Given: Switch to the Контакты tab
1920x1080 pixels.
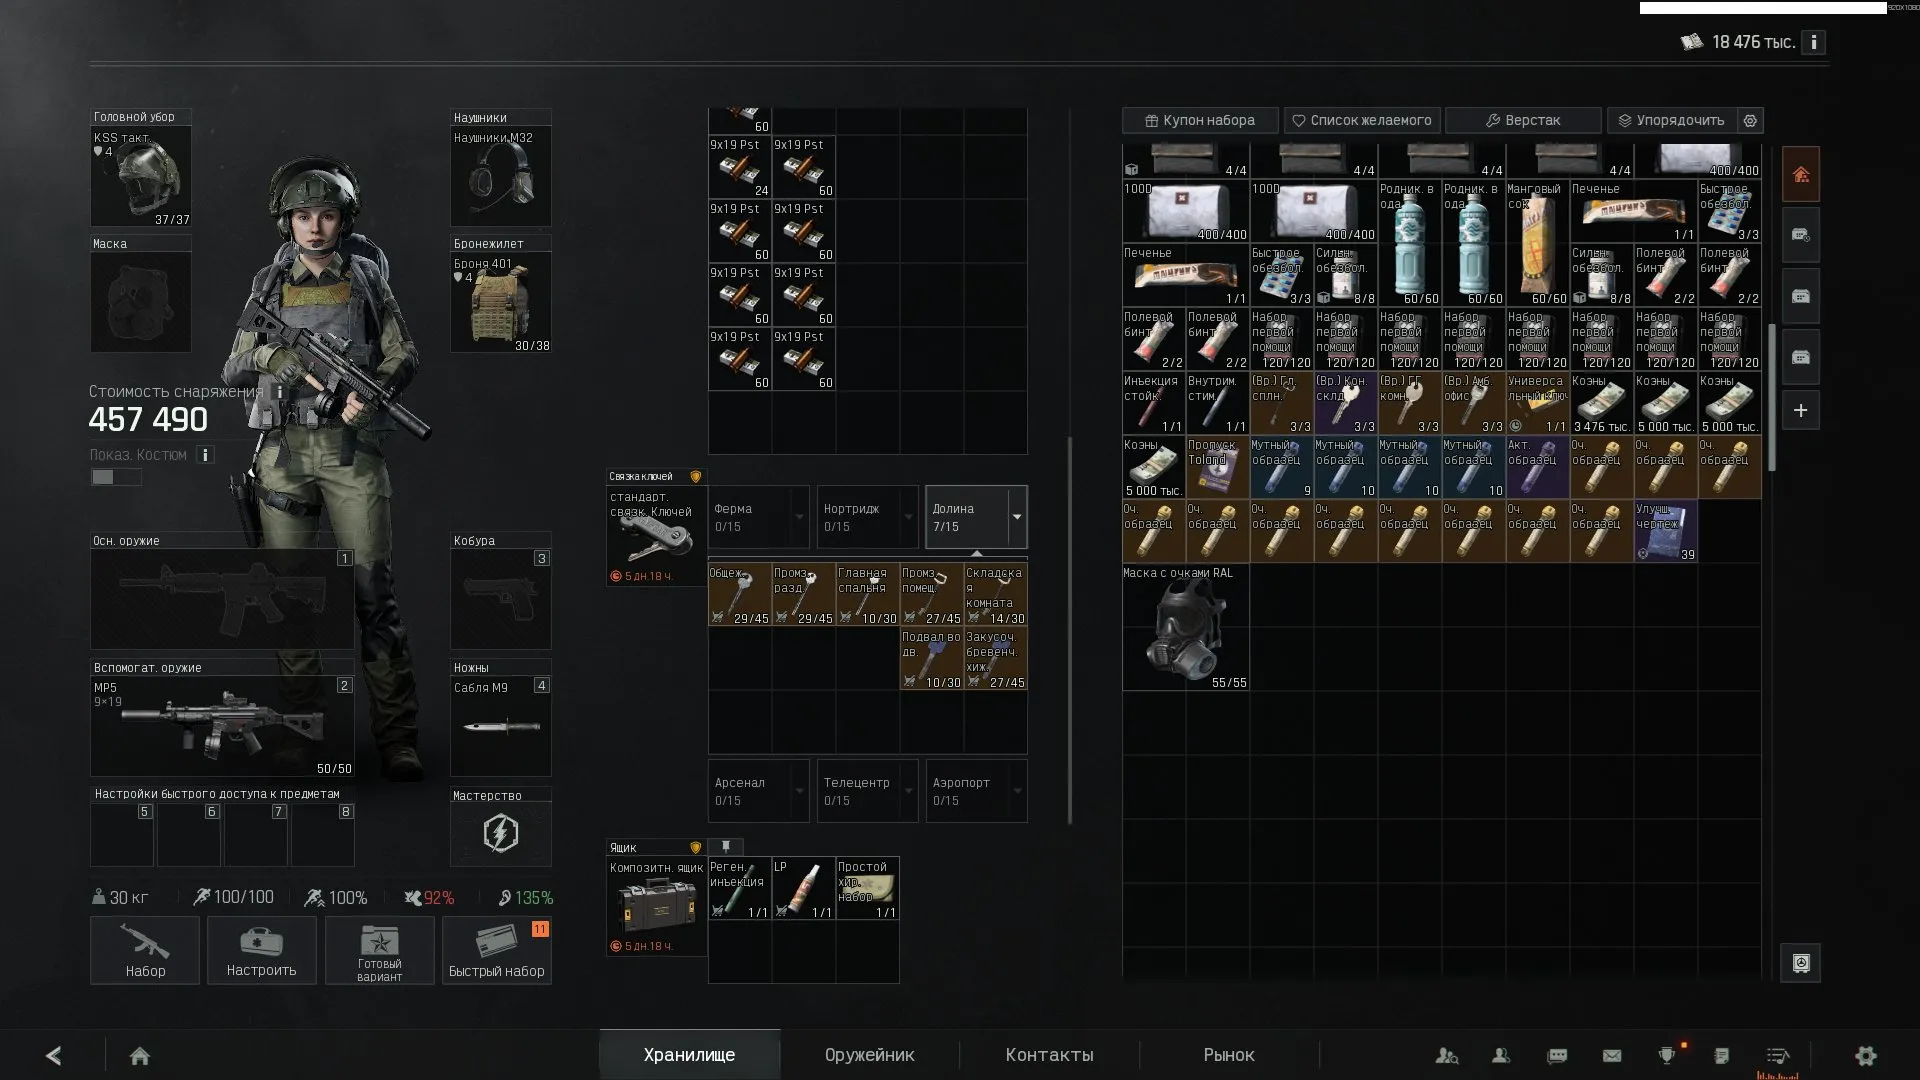Looking at the screenshot, I should click(1049, 1055).
